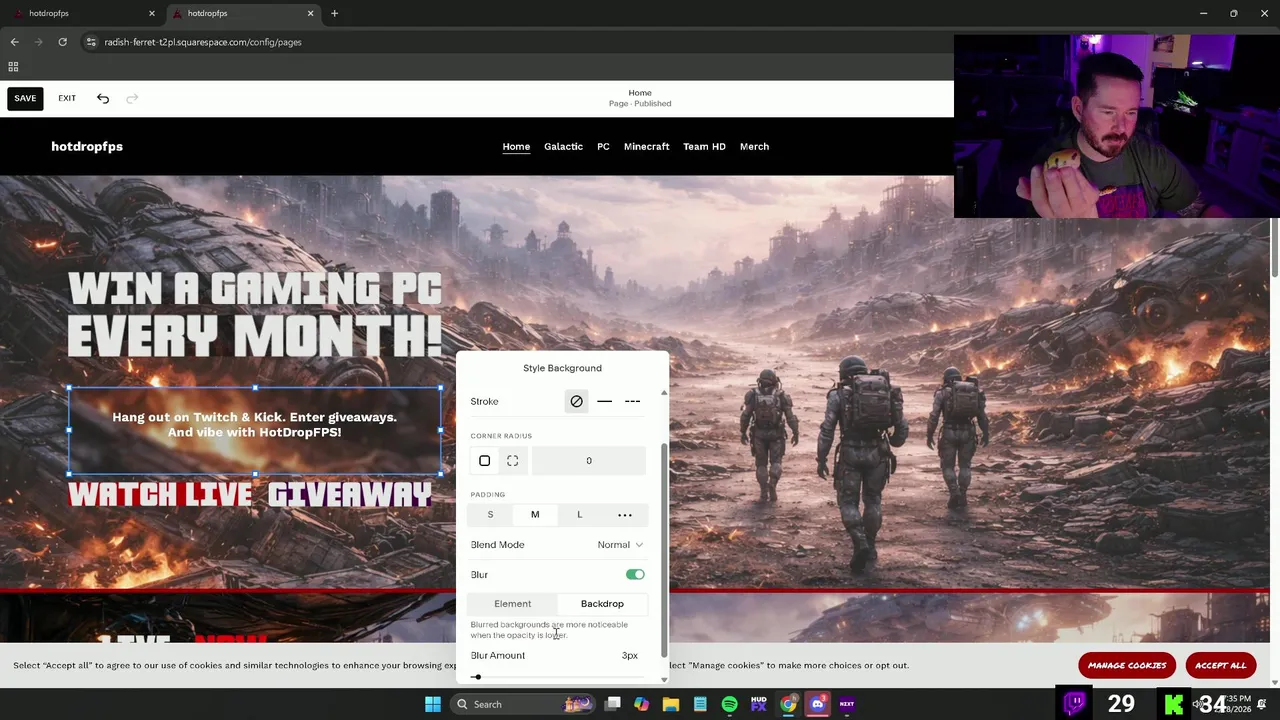Close the first hotdropfps tab
Image resolution: width=1280 pixels, height=720 pixels.
click(152, 13)
